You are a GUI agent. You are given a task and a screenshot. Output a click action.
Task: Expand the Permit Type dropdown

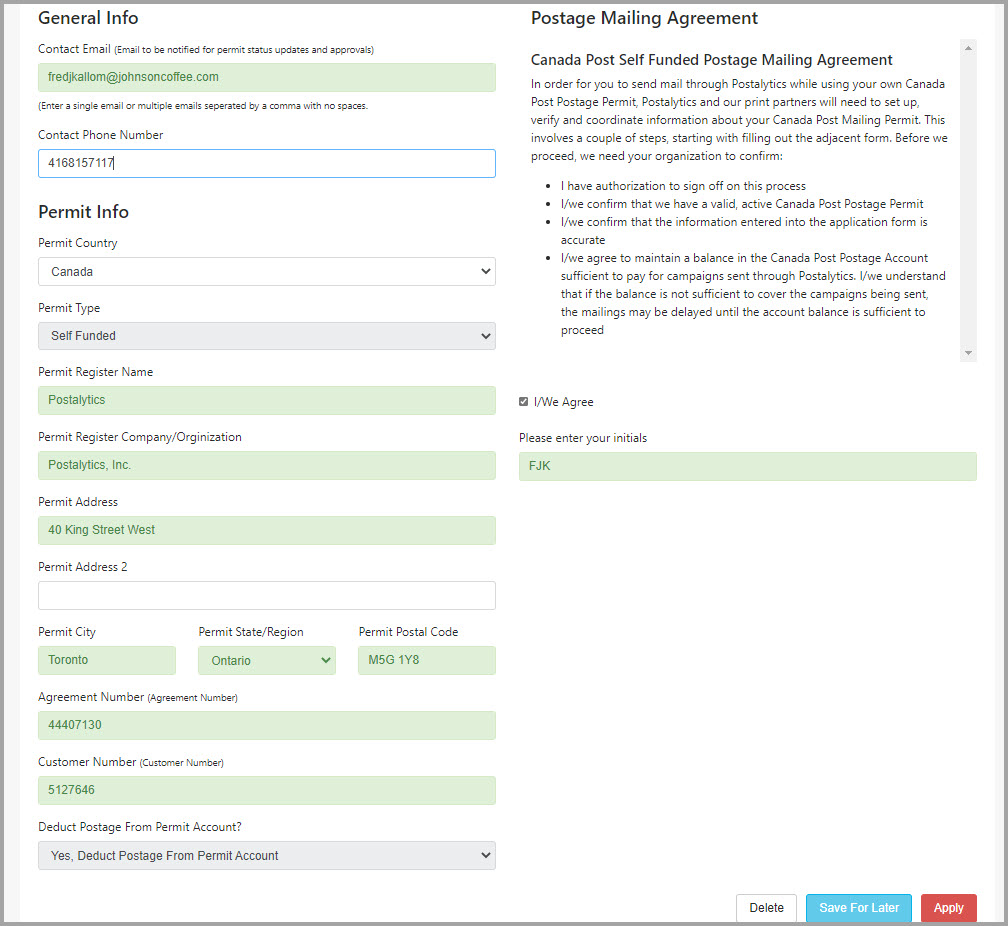pyautogui.click(x=267, y=336)
